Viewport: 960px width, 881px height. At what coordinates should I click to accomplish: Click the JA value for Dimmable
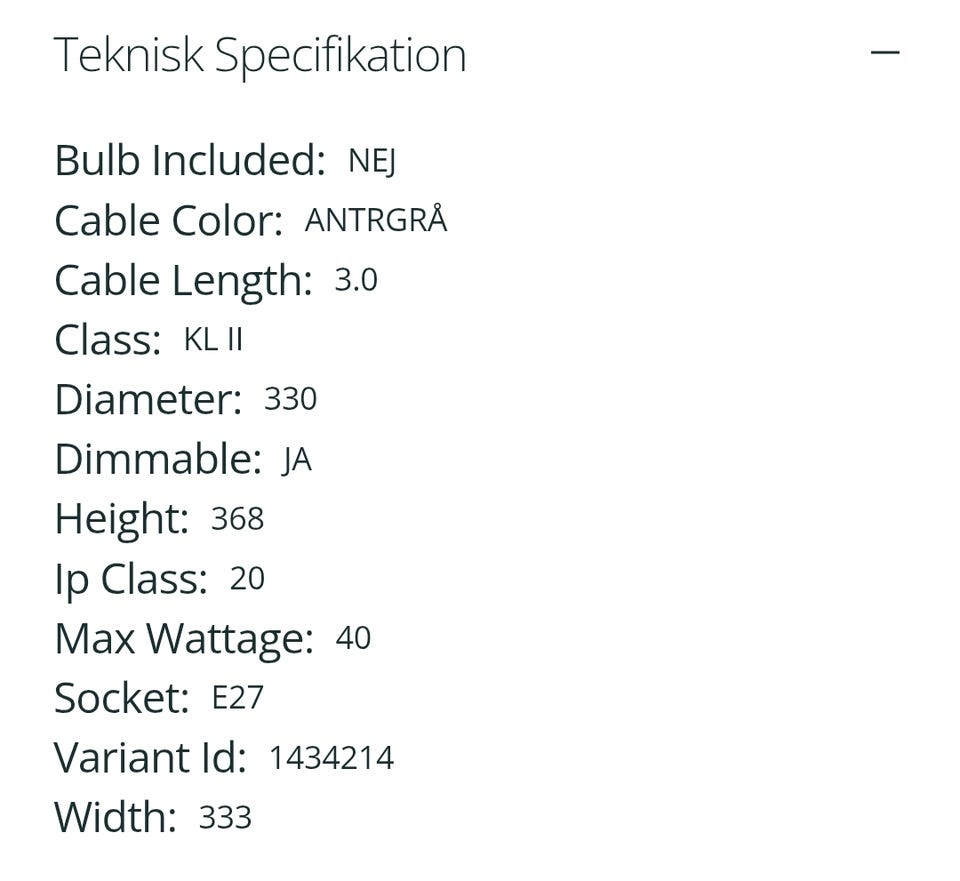click(297, 461)
